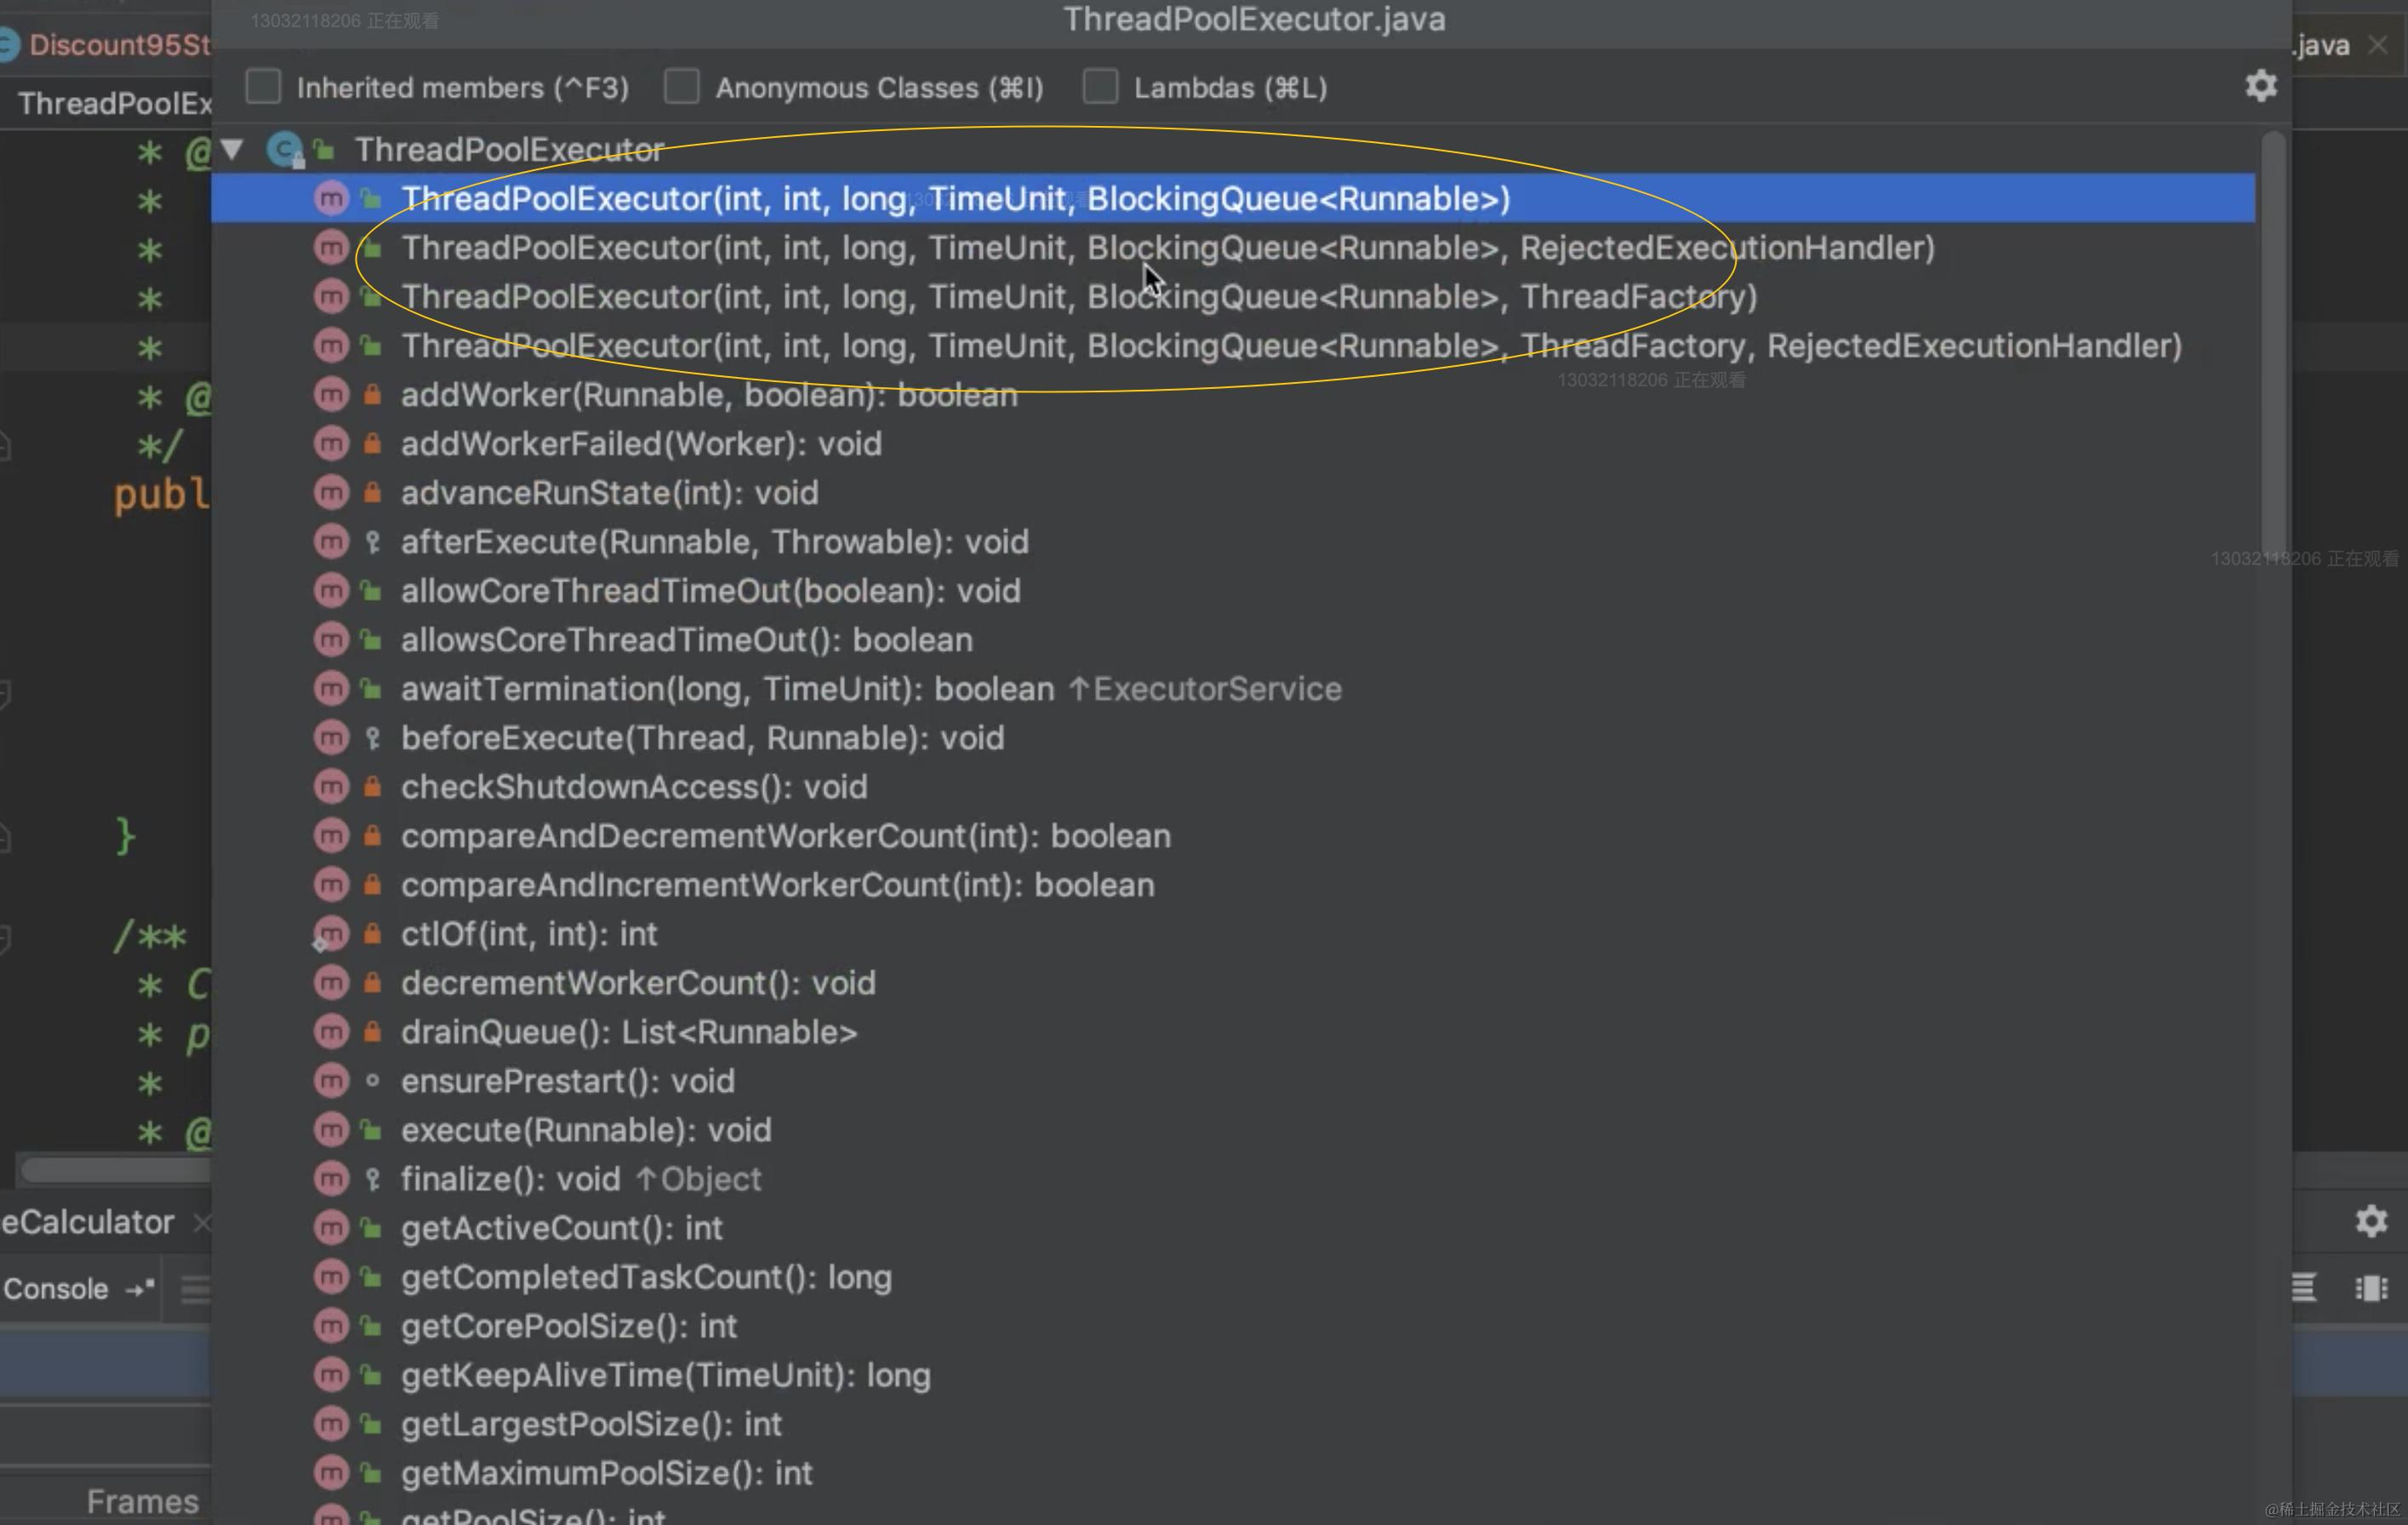Collapse the Javadoc comment fold marker
The image size is (2408, 1525).
click(5, 938)
